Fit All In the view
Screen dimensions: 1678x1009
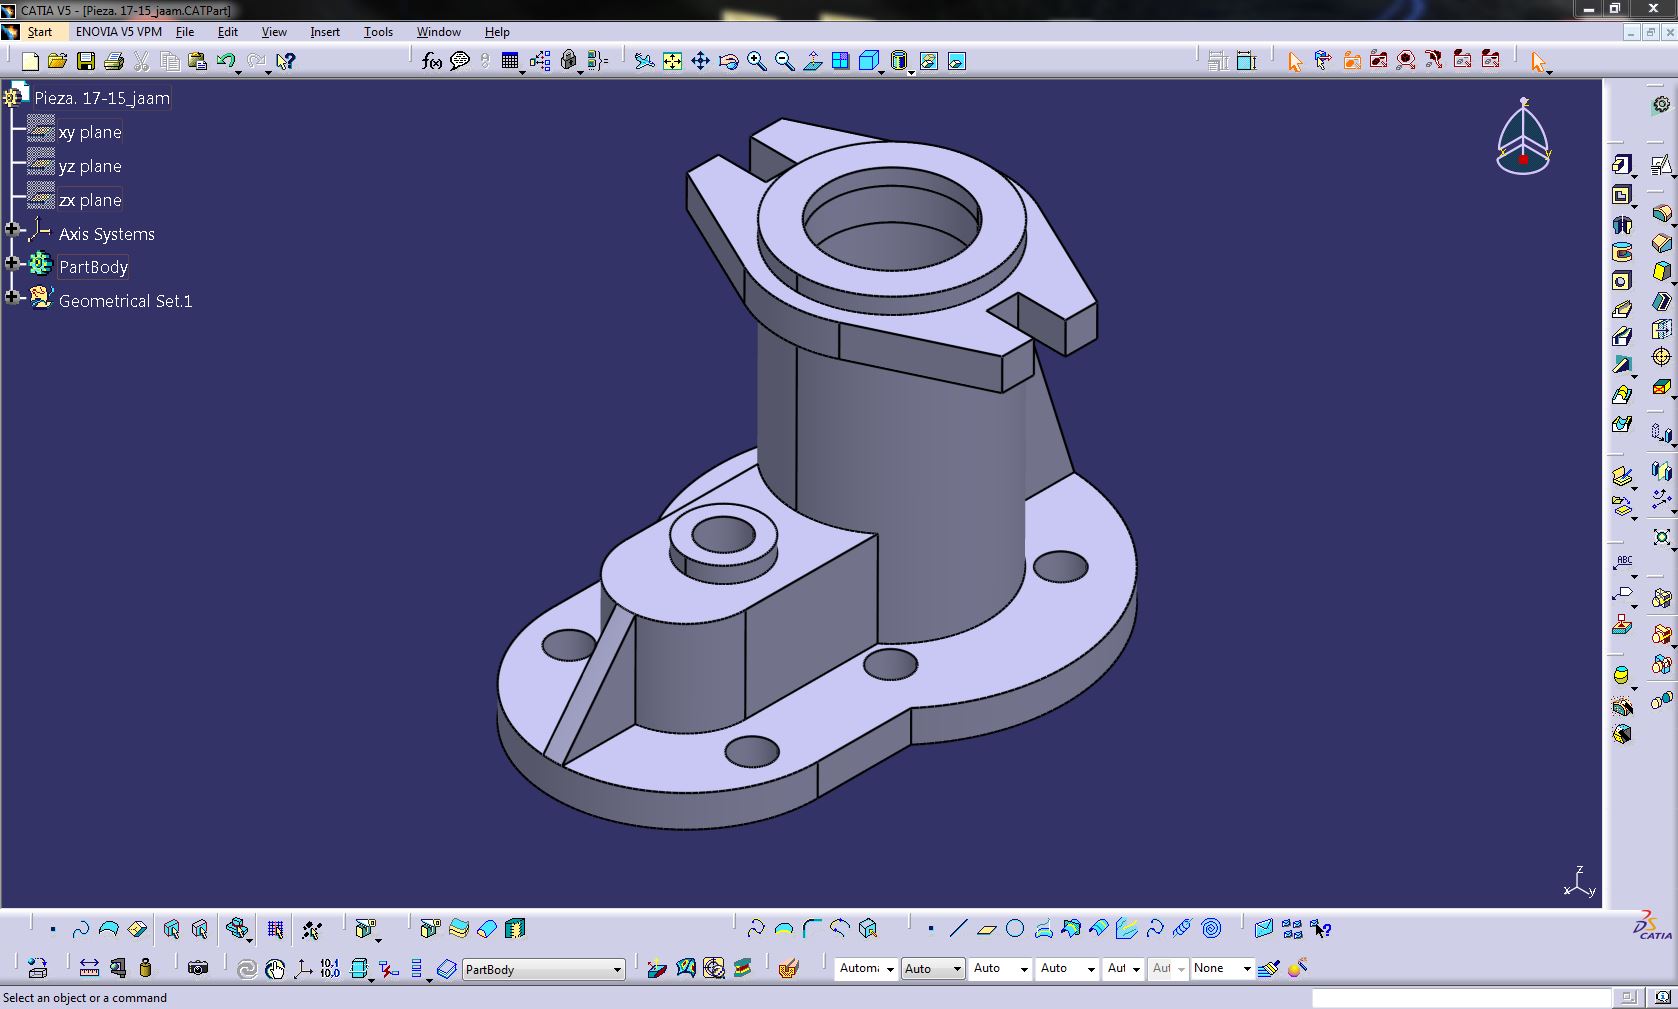[673, 61]
